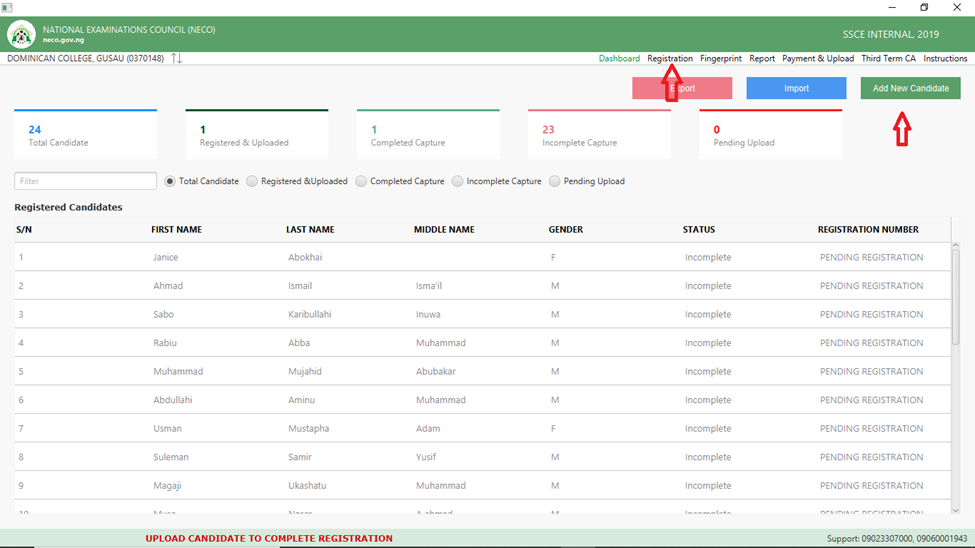This screenshot has width=975, height=548.
Task: Select the Registered & Uploaded radio filter
Action: click(x=252, y=182)
